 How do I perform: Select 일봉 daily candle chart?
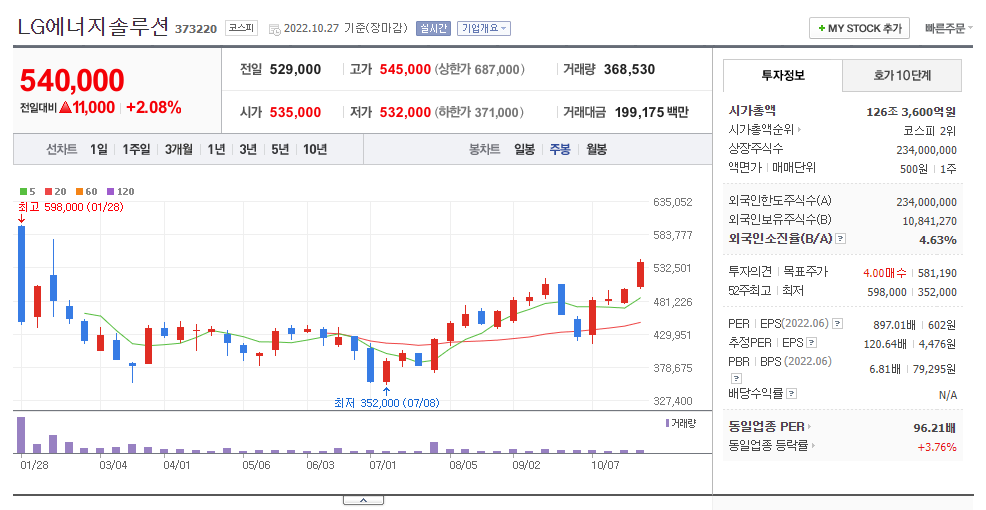524,149
